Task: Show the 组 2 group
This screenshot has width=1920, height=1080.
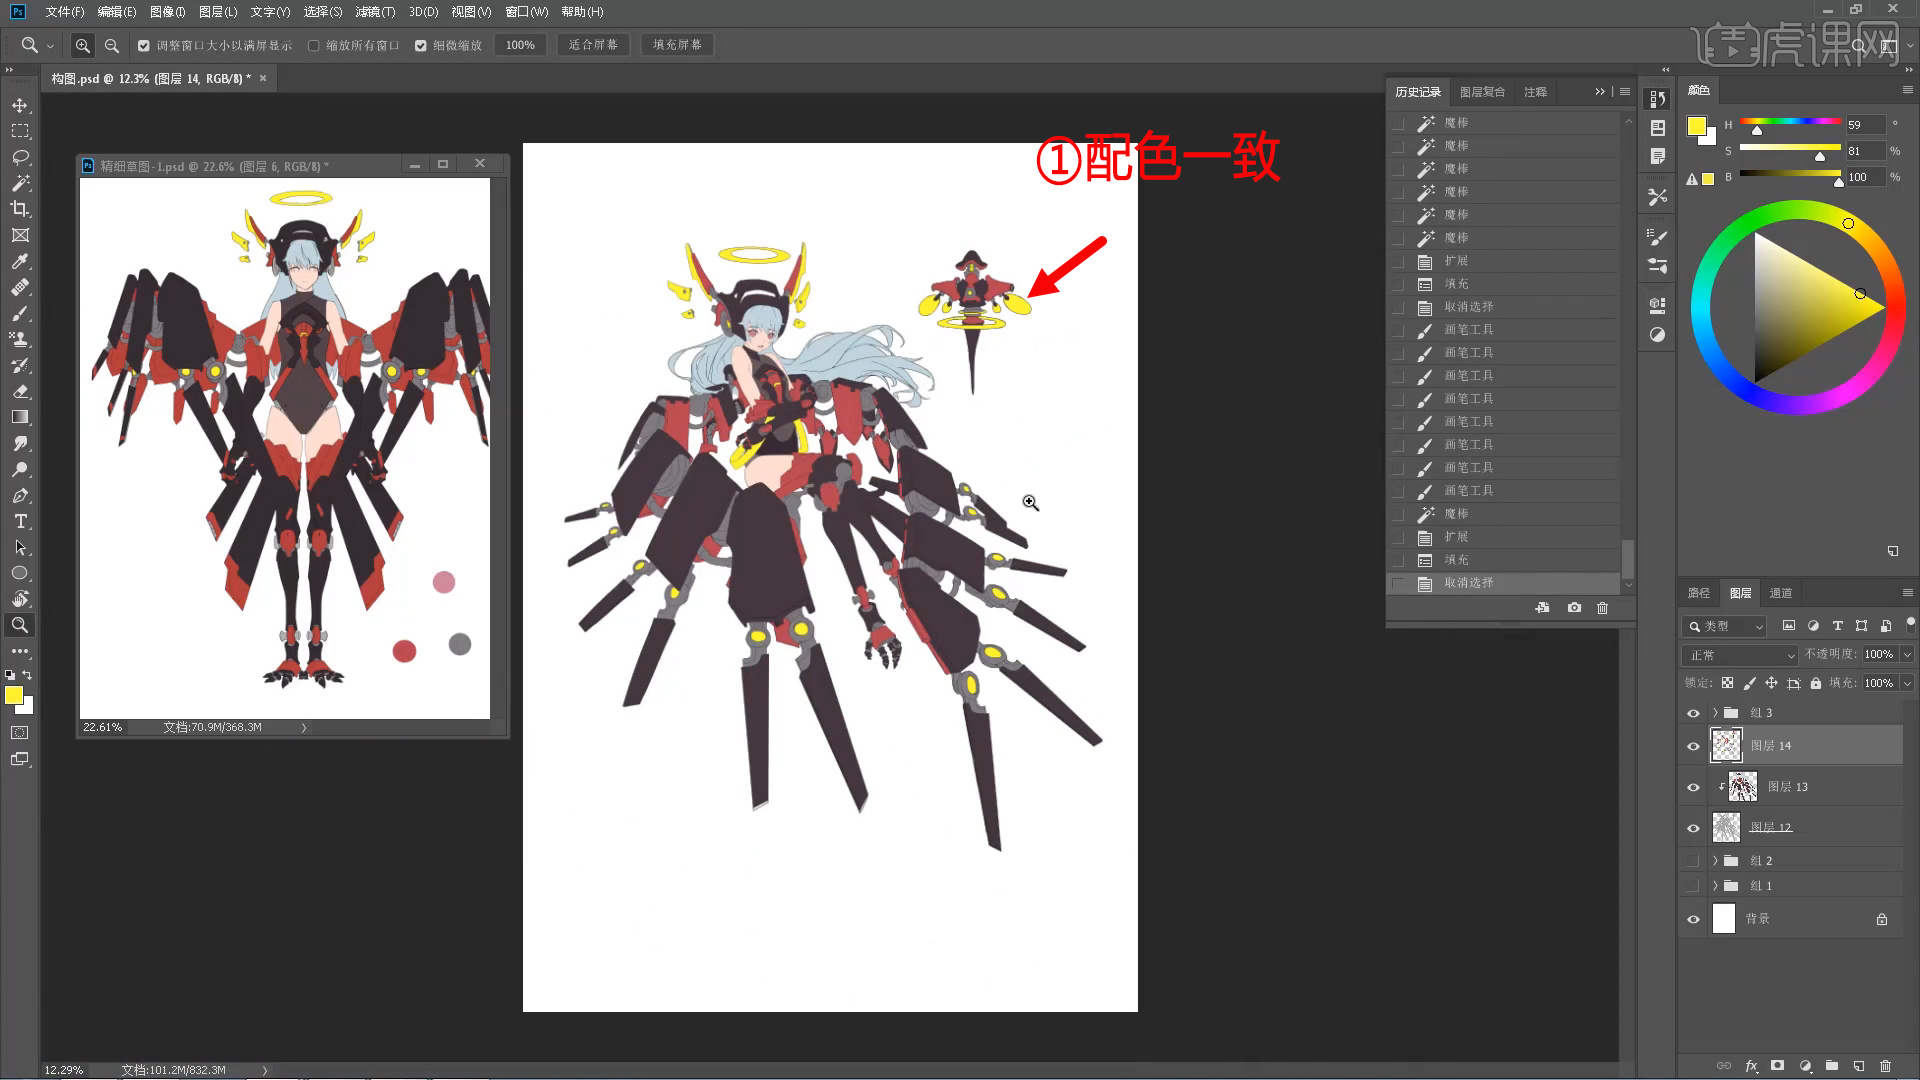Action: point(1693,860)
